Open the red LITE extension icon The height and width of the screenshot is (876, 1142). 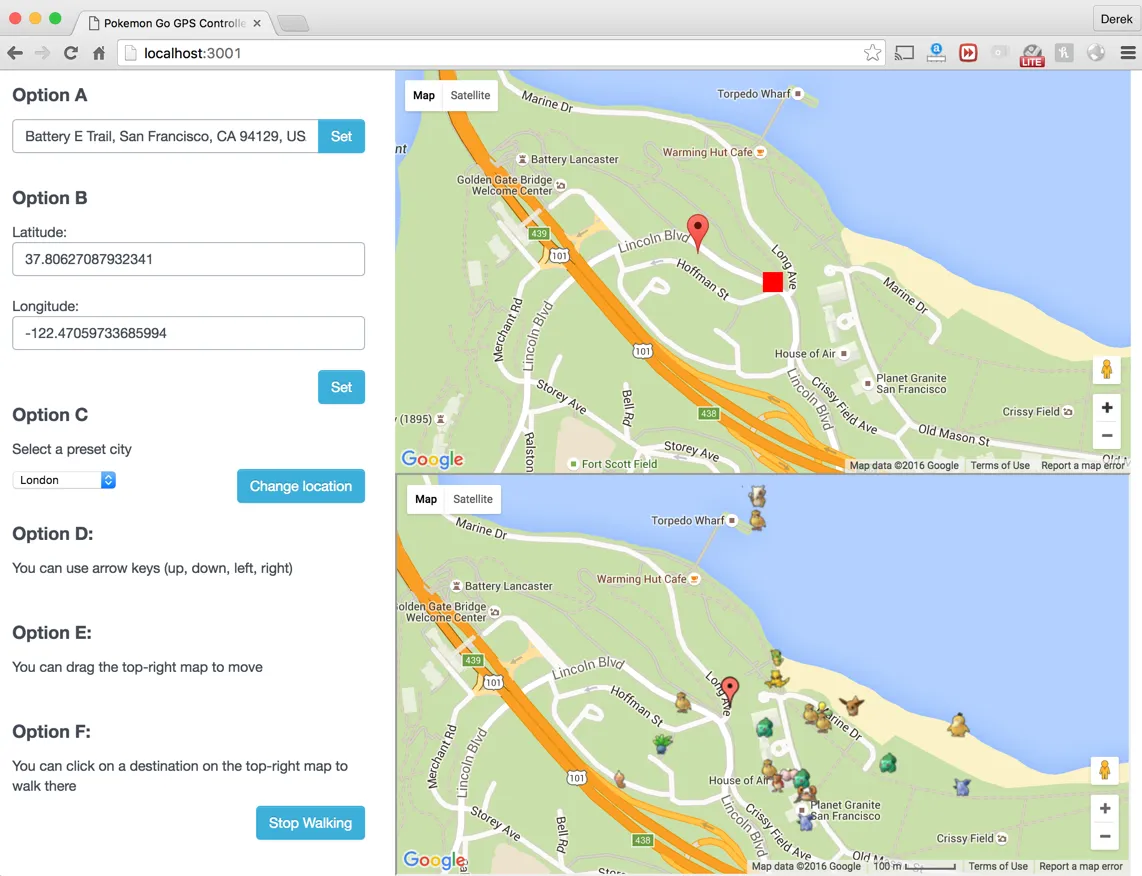1031,55
